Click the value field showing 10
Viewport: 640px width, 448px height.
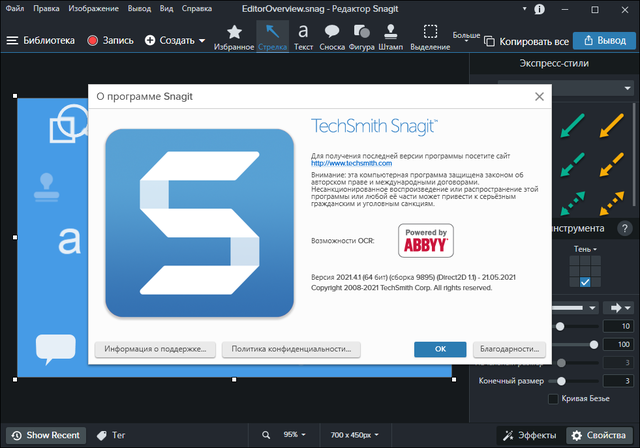[x=618, y=326]
